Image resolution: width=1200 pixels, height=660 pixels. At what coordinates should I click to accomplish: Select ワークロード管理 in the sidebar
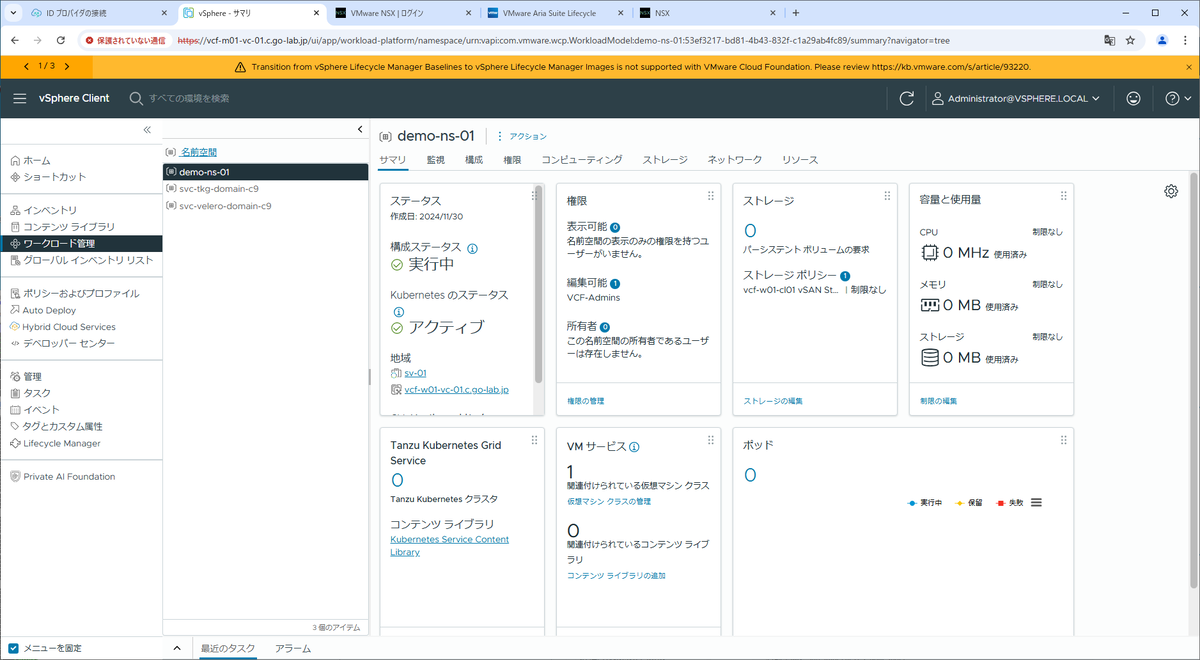click(x=80, y=243)
